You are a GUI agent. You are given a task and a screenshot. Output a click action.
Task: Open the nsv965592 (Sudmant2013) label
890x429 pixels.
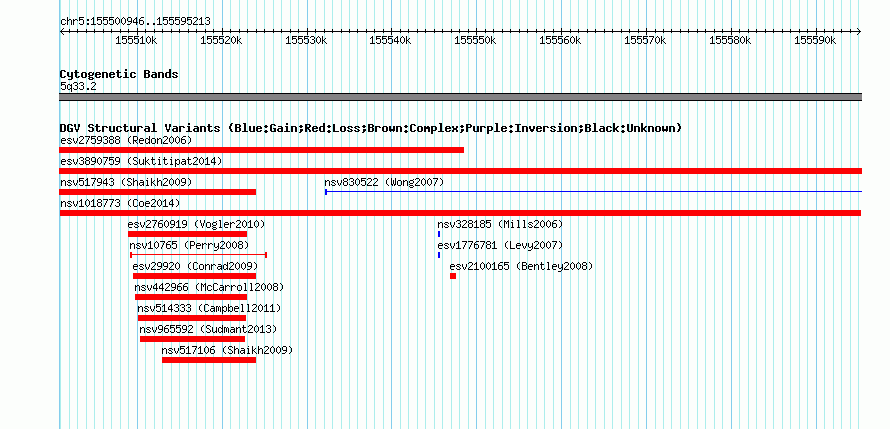click(208, 329)
